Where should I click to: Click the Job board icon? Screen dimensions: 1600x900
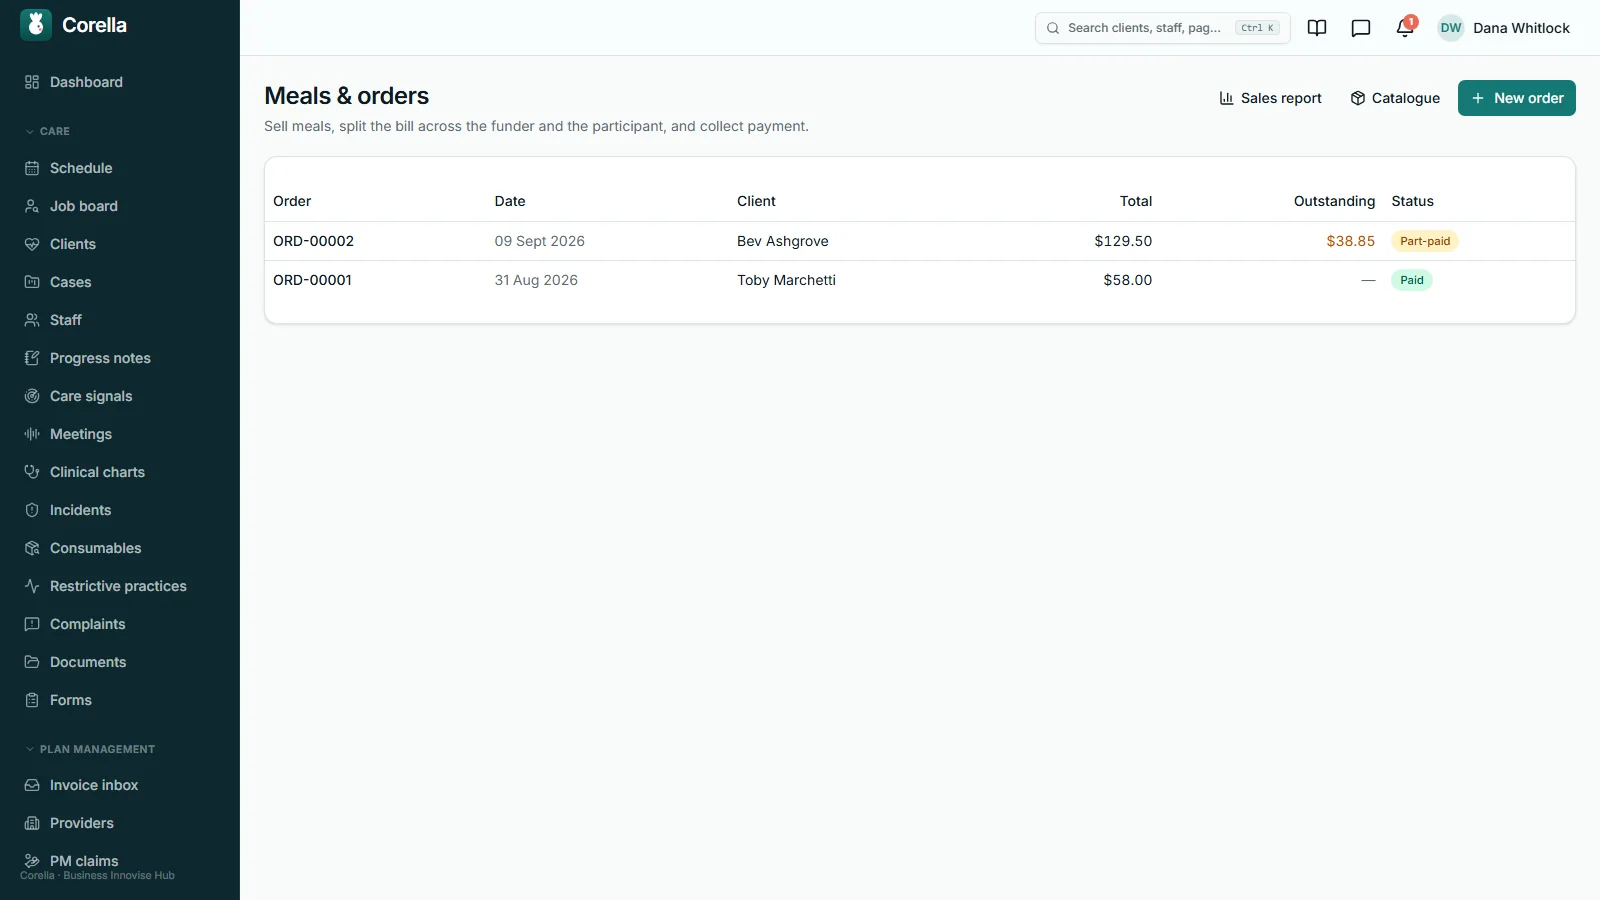(x=32, y=206)
